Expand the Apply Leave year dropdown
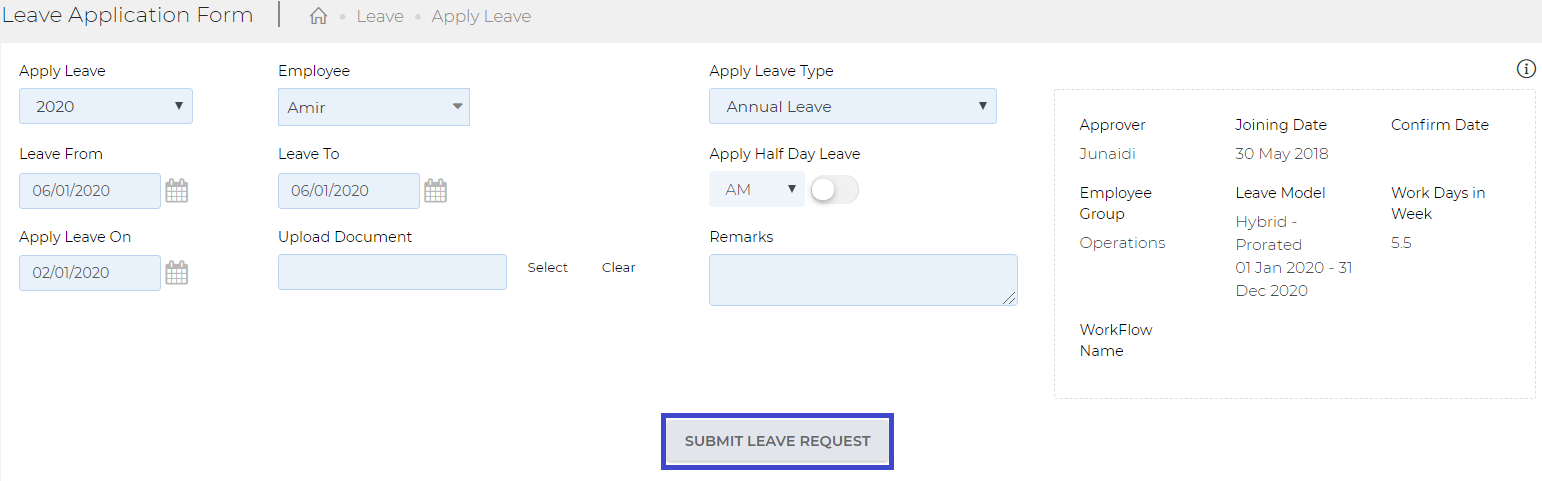This screenshot has width=1542, height=481. click(106, 106)
